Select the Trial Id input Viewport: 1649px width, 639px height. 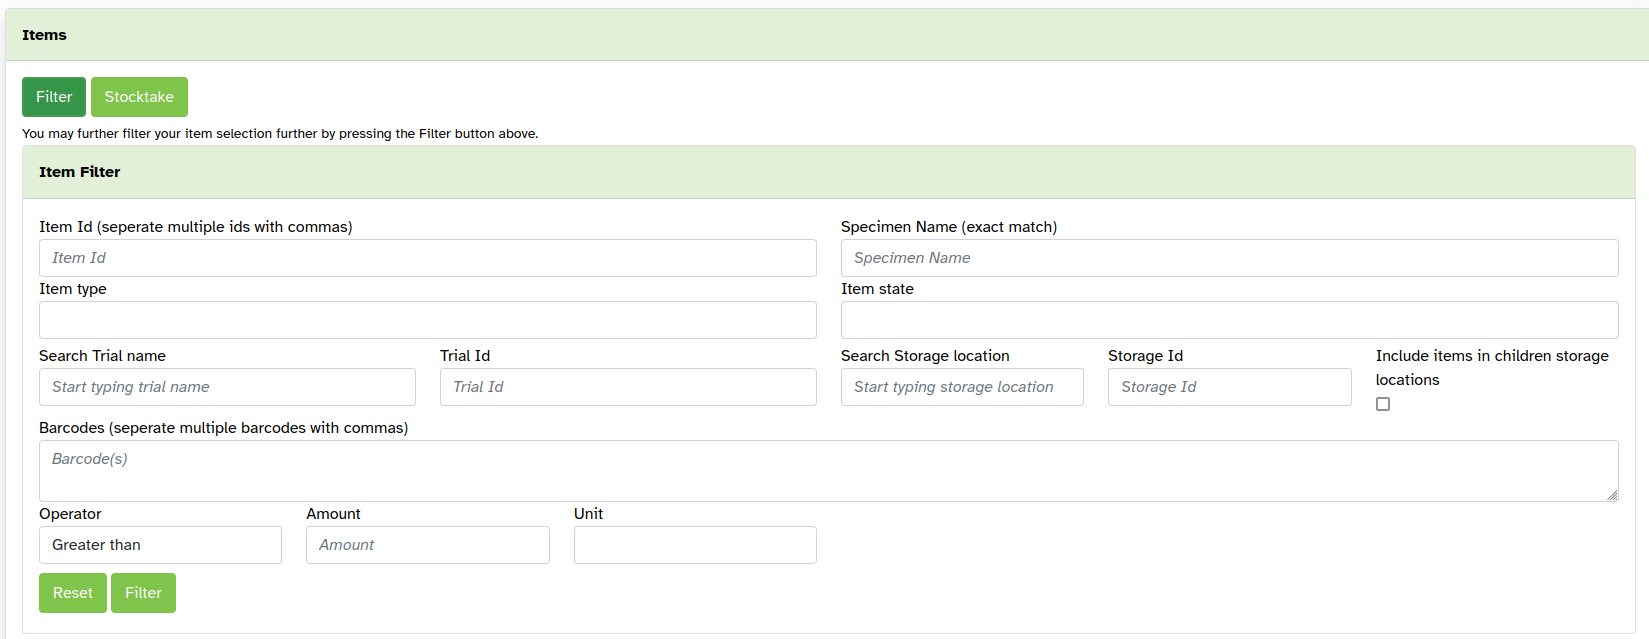pos(628,387)
